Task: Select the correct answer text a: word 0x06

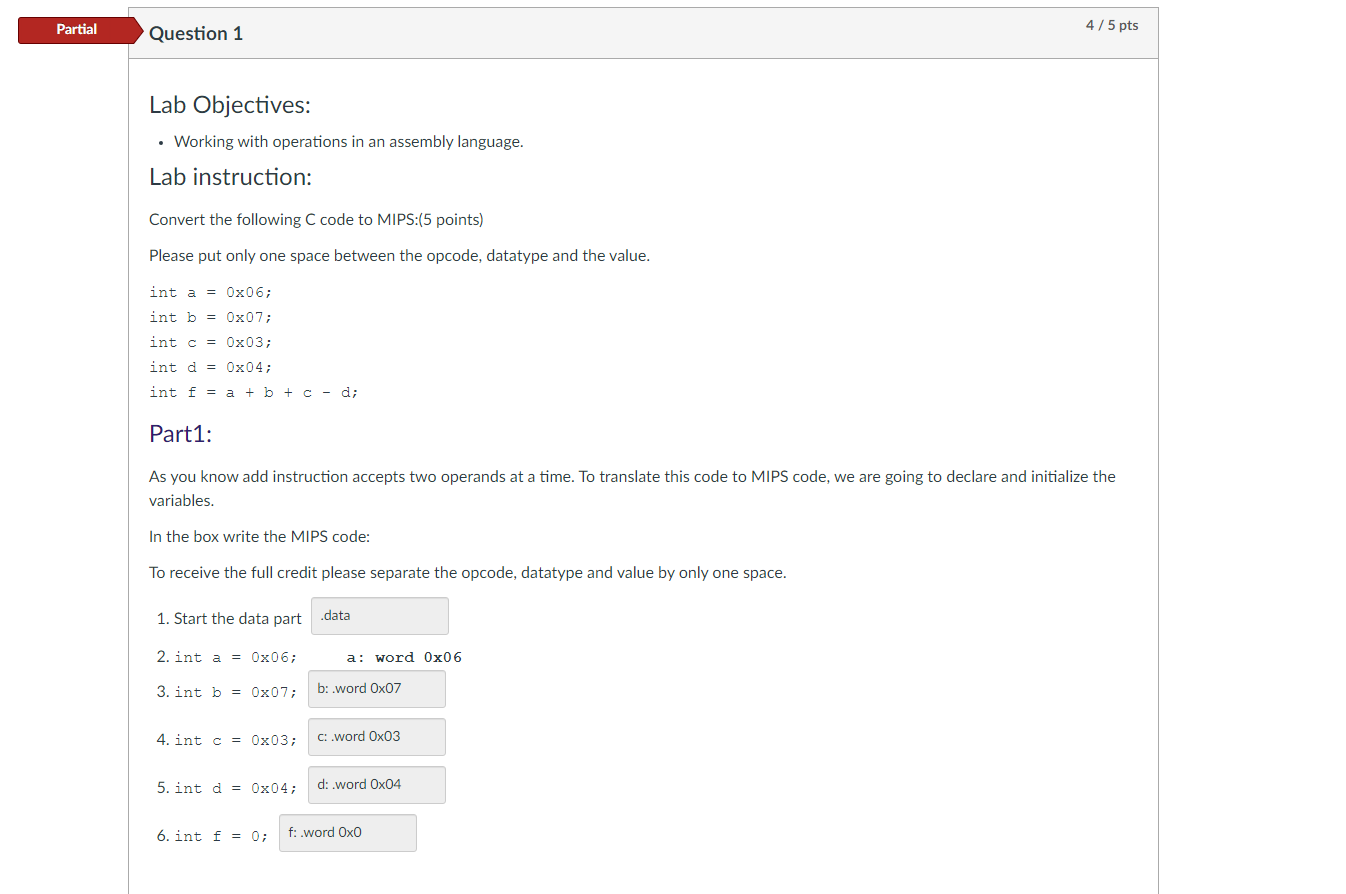Action: 404,657
